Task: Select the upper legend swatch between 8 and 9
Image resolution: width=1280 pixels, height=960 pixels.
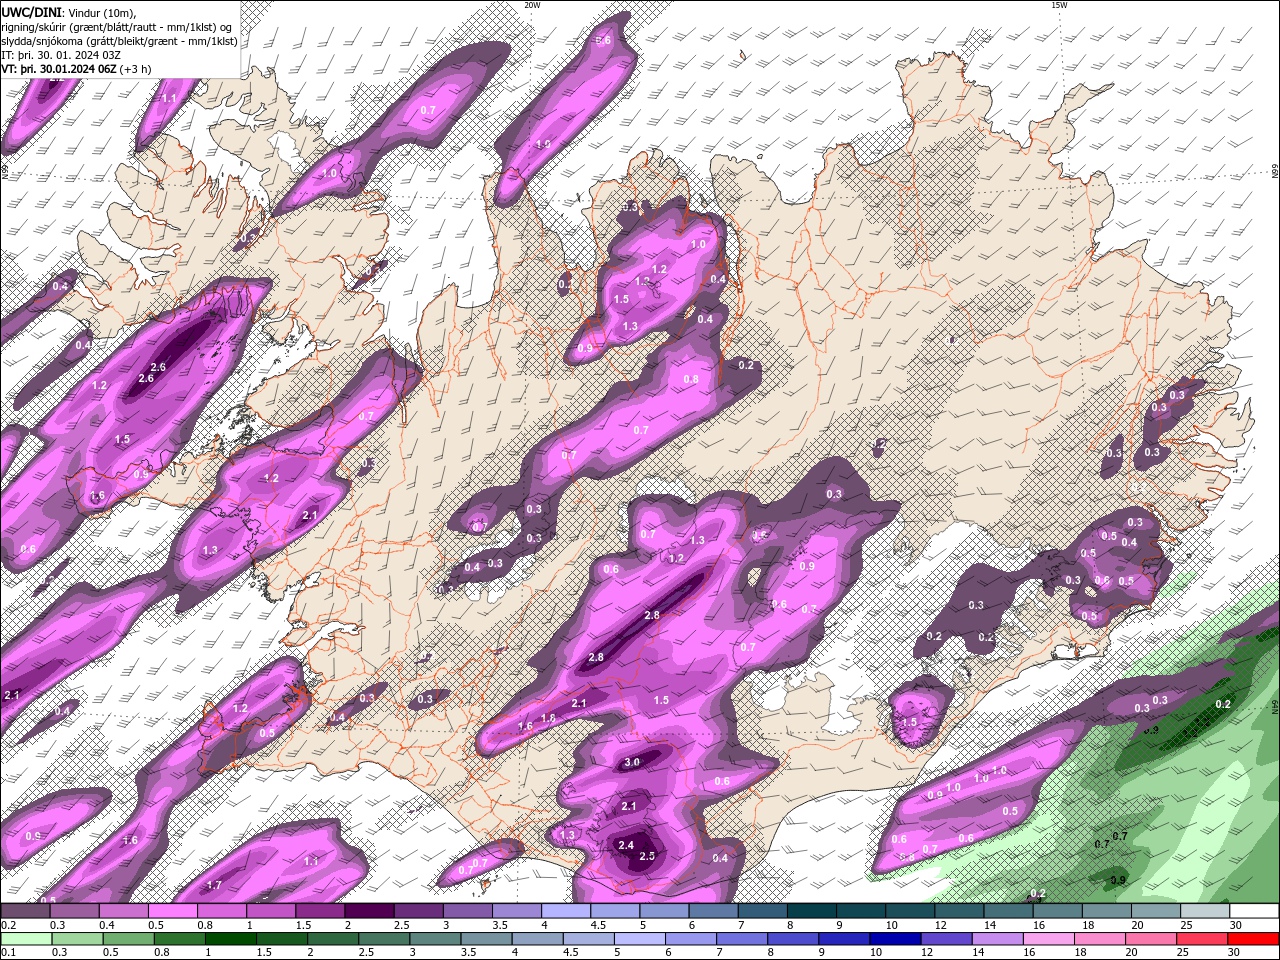Action: (812, 911)
